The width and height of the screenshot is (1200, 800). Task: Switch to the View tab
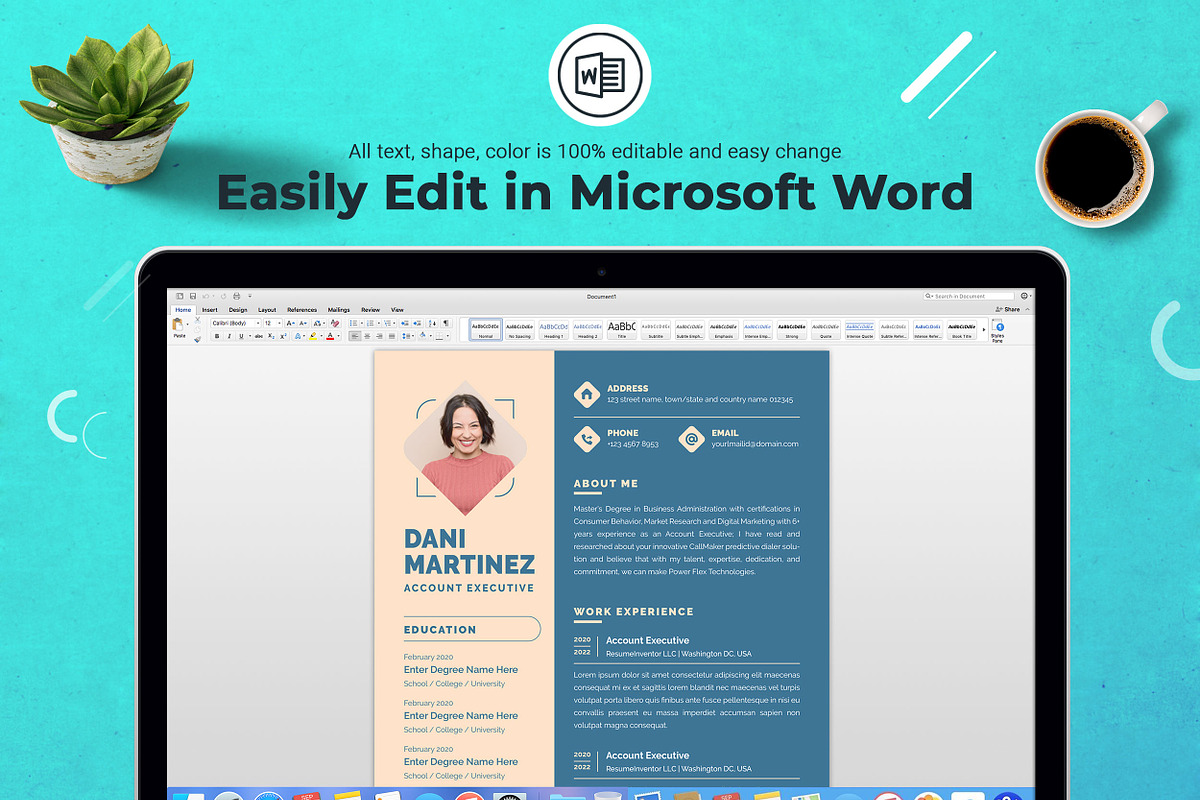point(397,310)
